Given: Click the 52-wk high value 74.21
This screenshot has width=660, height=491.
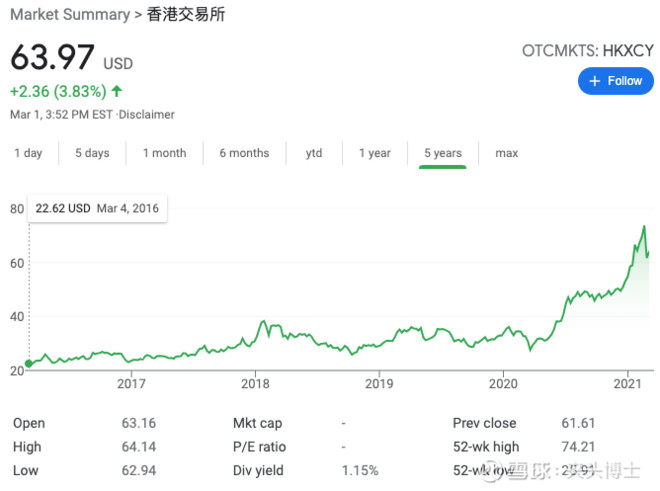Looking at the screenshot, I should pyautogui.click(x=578, y=446).
